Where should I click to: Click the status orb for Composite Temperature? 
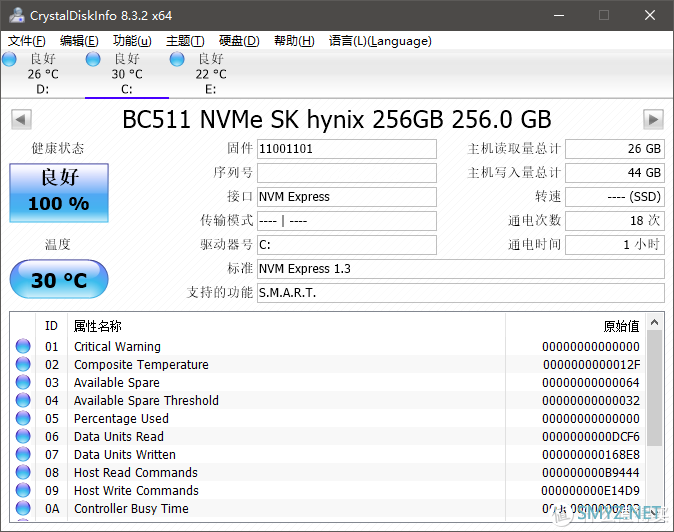pos(23,364)
